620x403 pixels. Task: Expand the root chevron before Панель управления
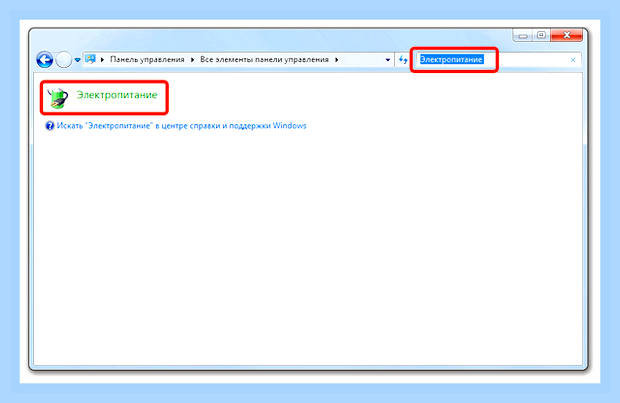pyautogui.click(x=102, y=60)
